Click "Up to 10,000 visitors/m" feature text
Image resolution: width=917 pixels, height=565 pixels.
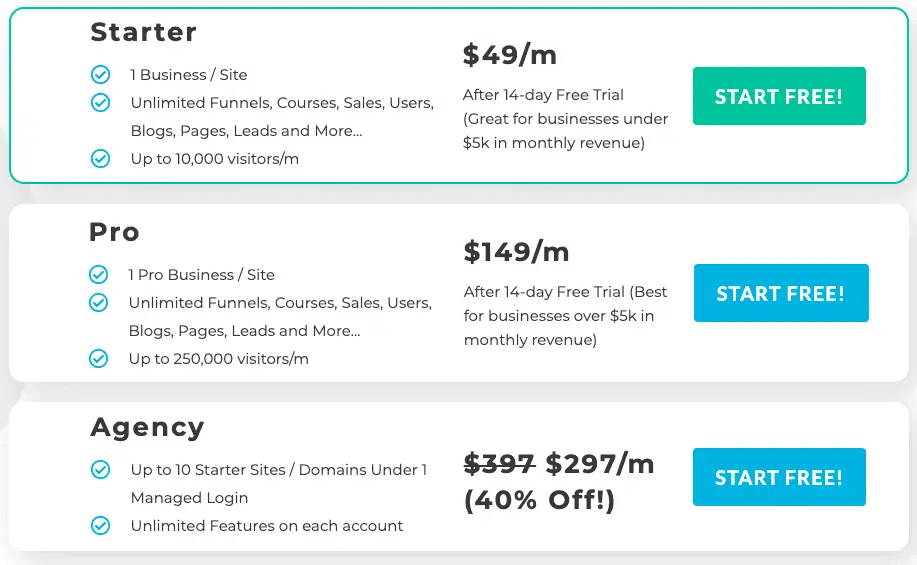pyautogui.click(x=214, y=159)
